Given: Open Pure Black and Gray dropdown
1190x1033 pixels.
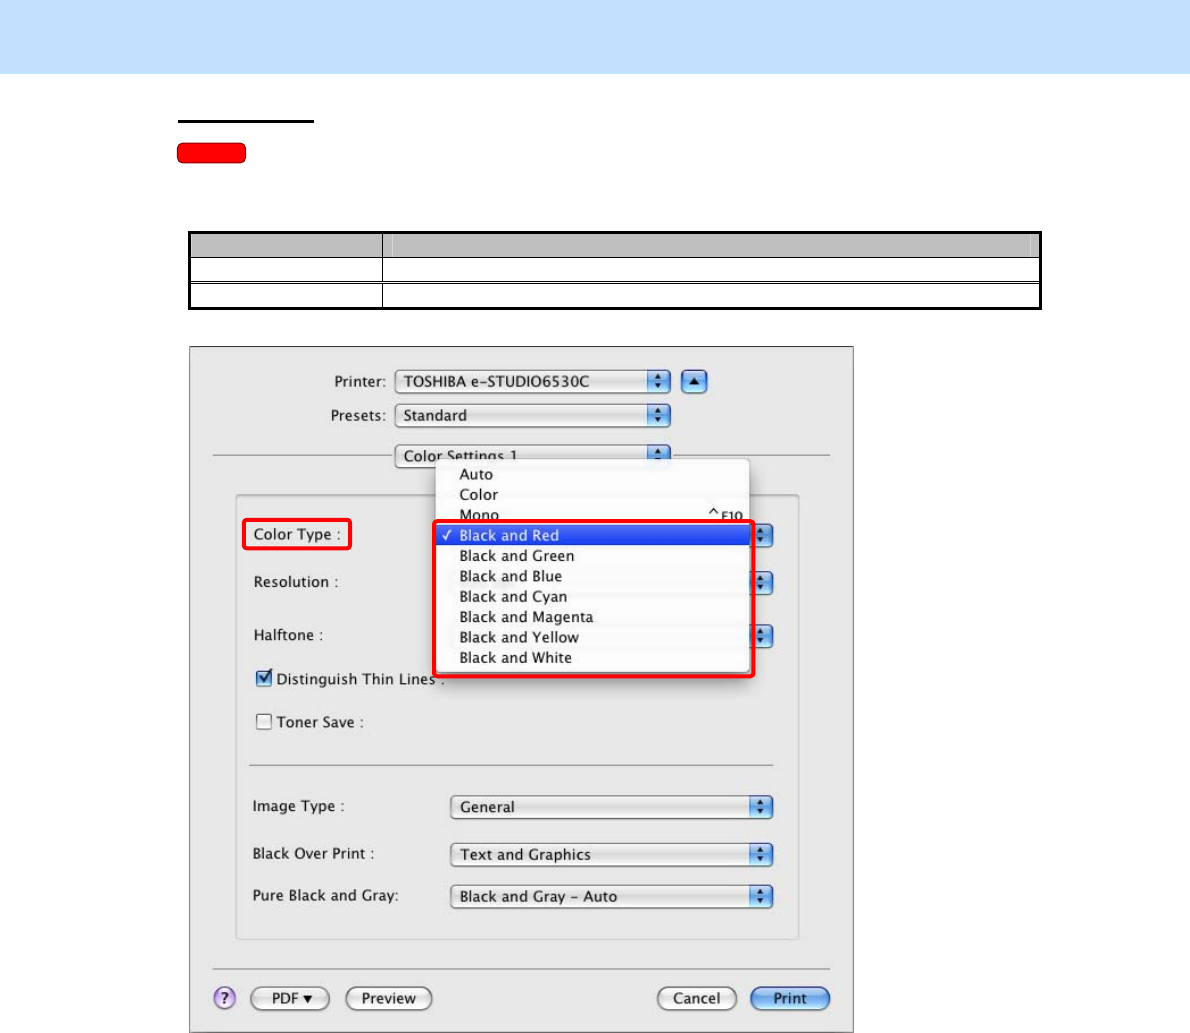Looking at the screenshot, I should point(611,896).
